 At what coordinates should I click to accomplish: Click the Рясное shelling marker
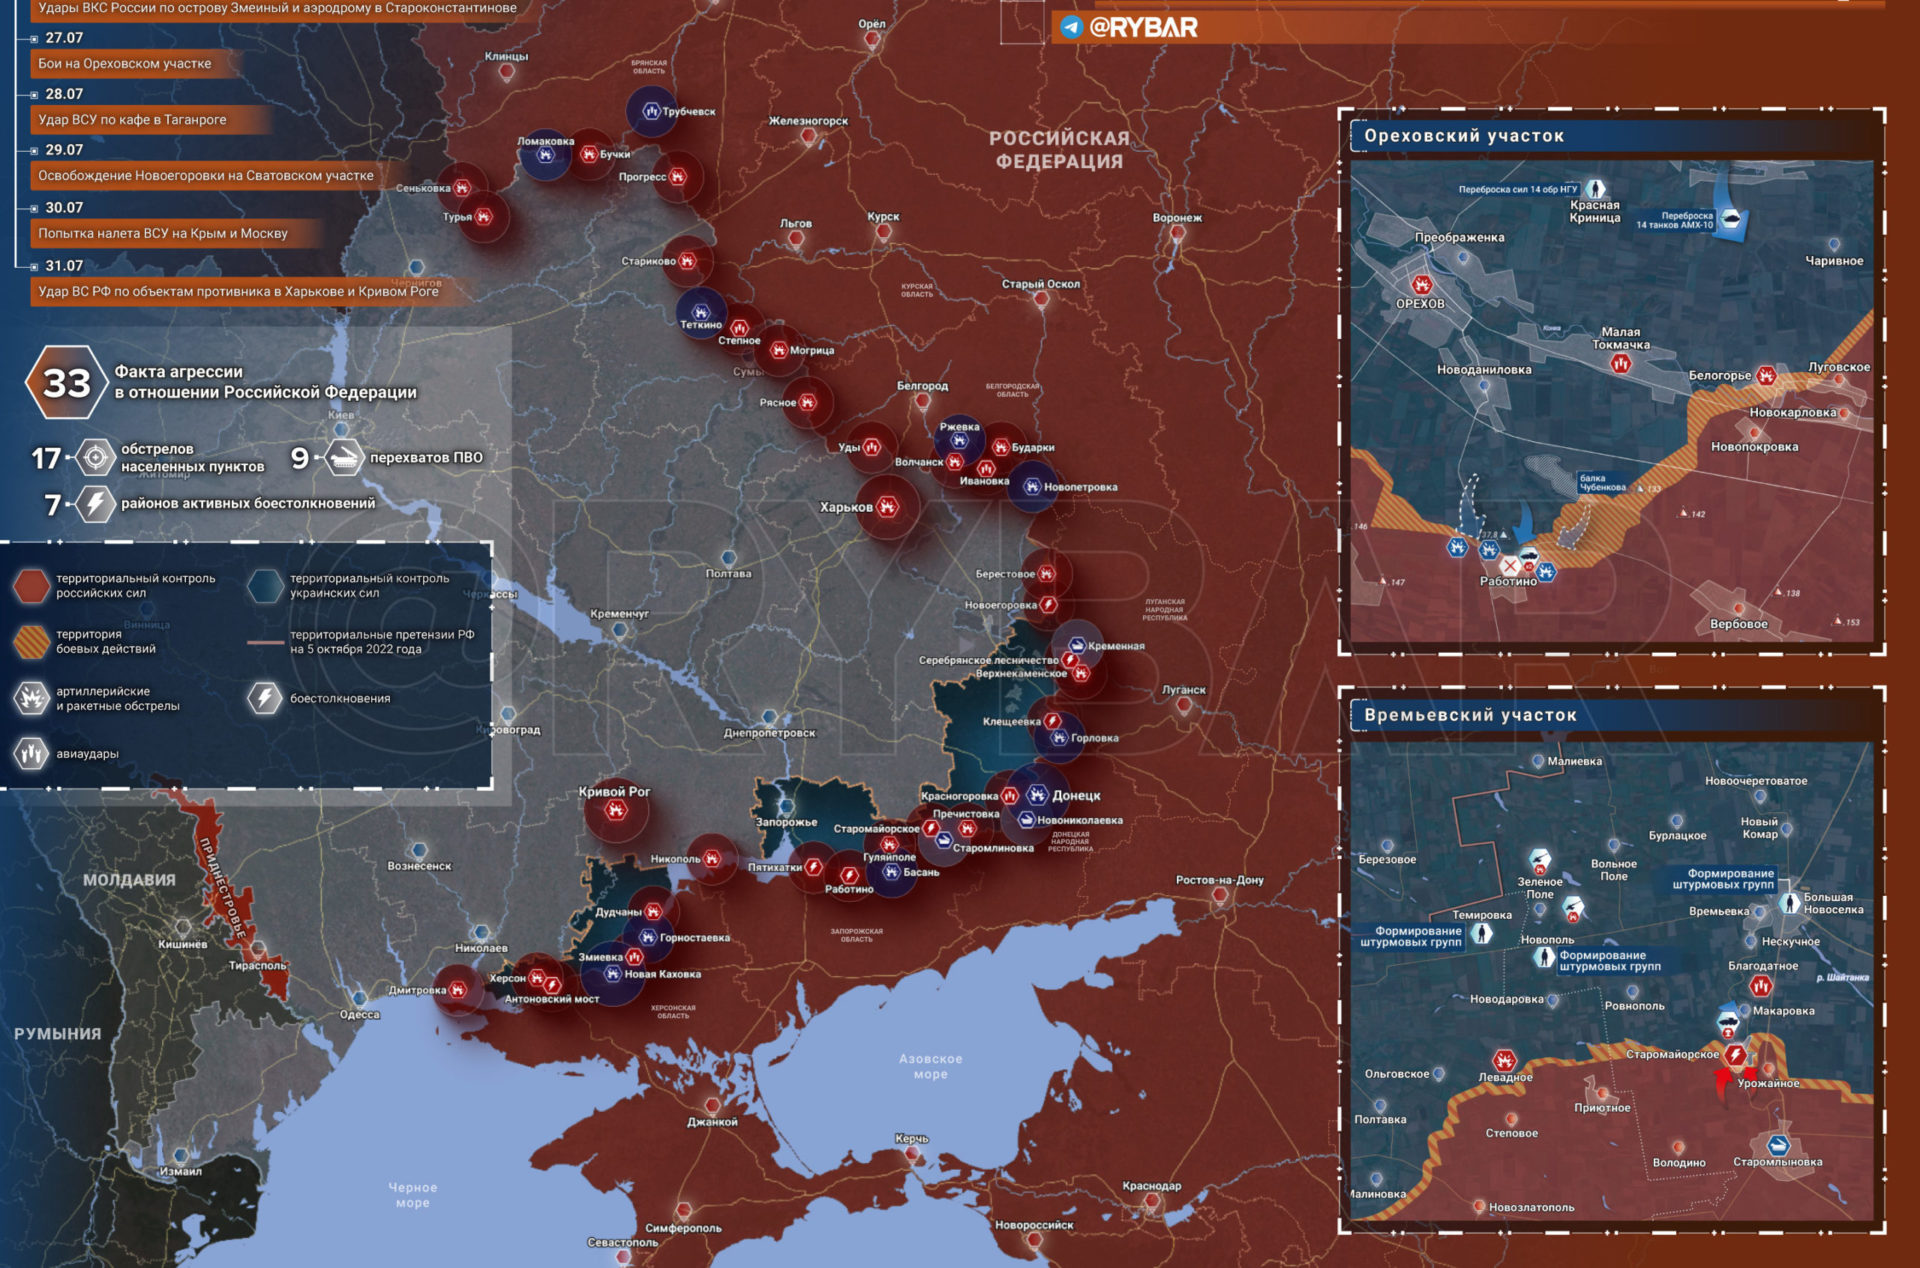(808, 402)
